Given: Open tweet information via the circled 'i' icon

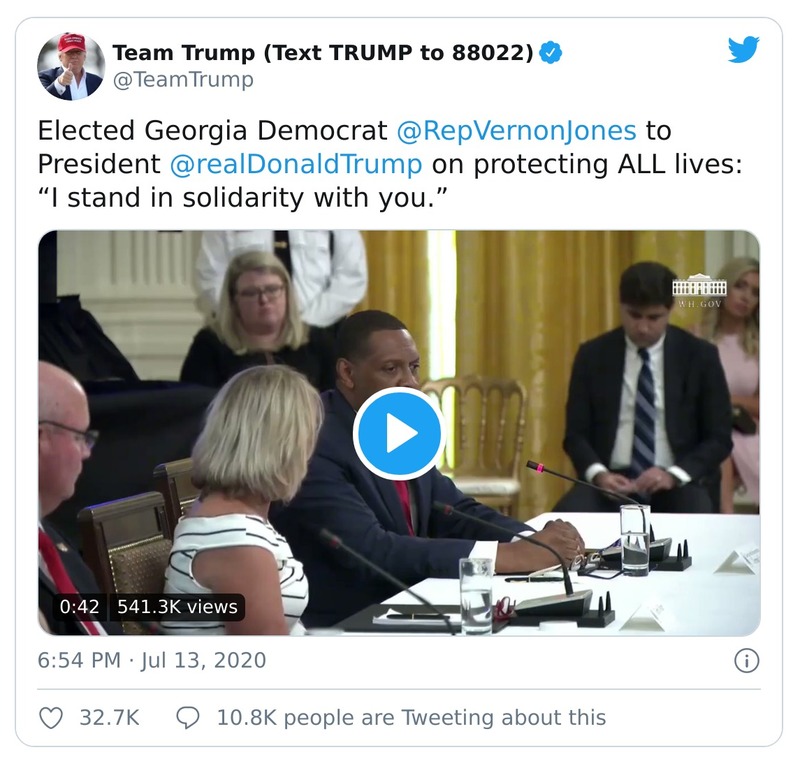Looking at the screenshot, I should coord(746,661).
